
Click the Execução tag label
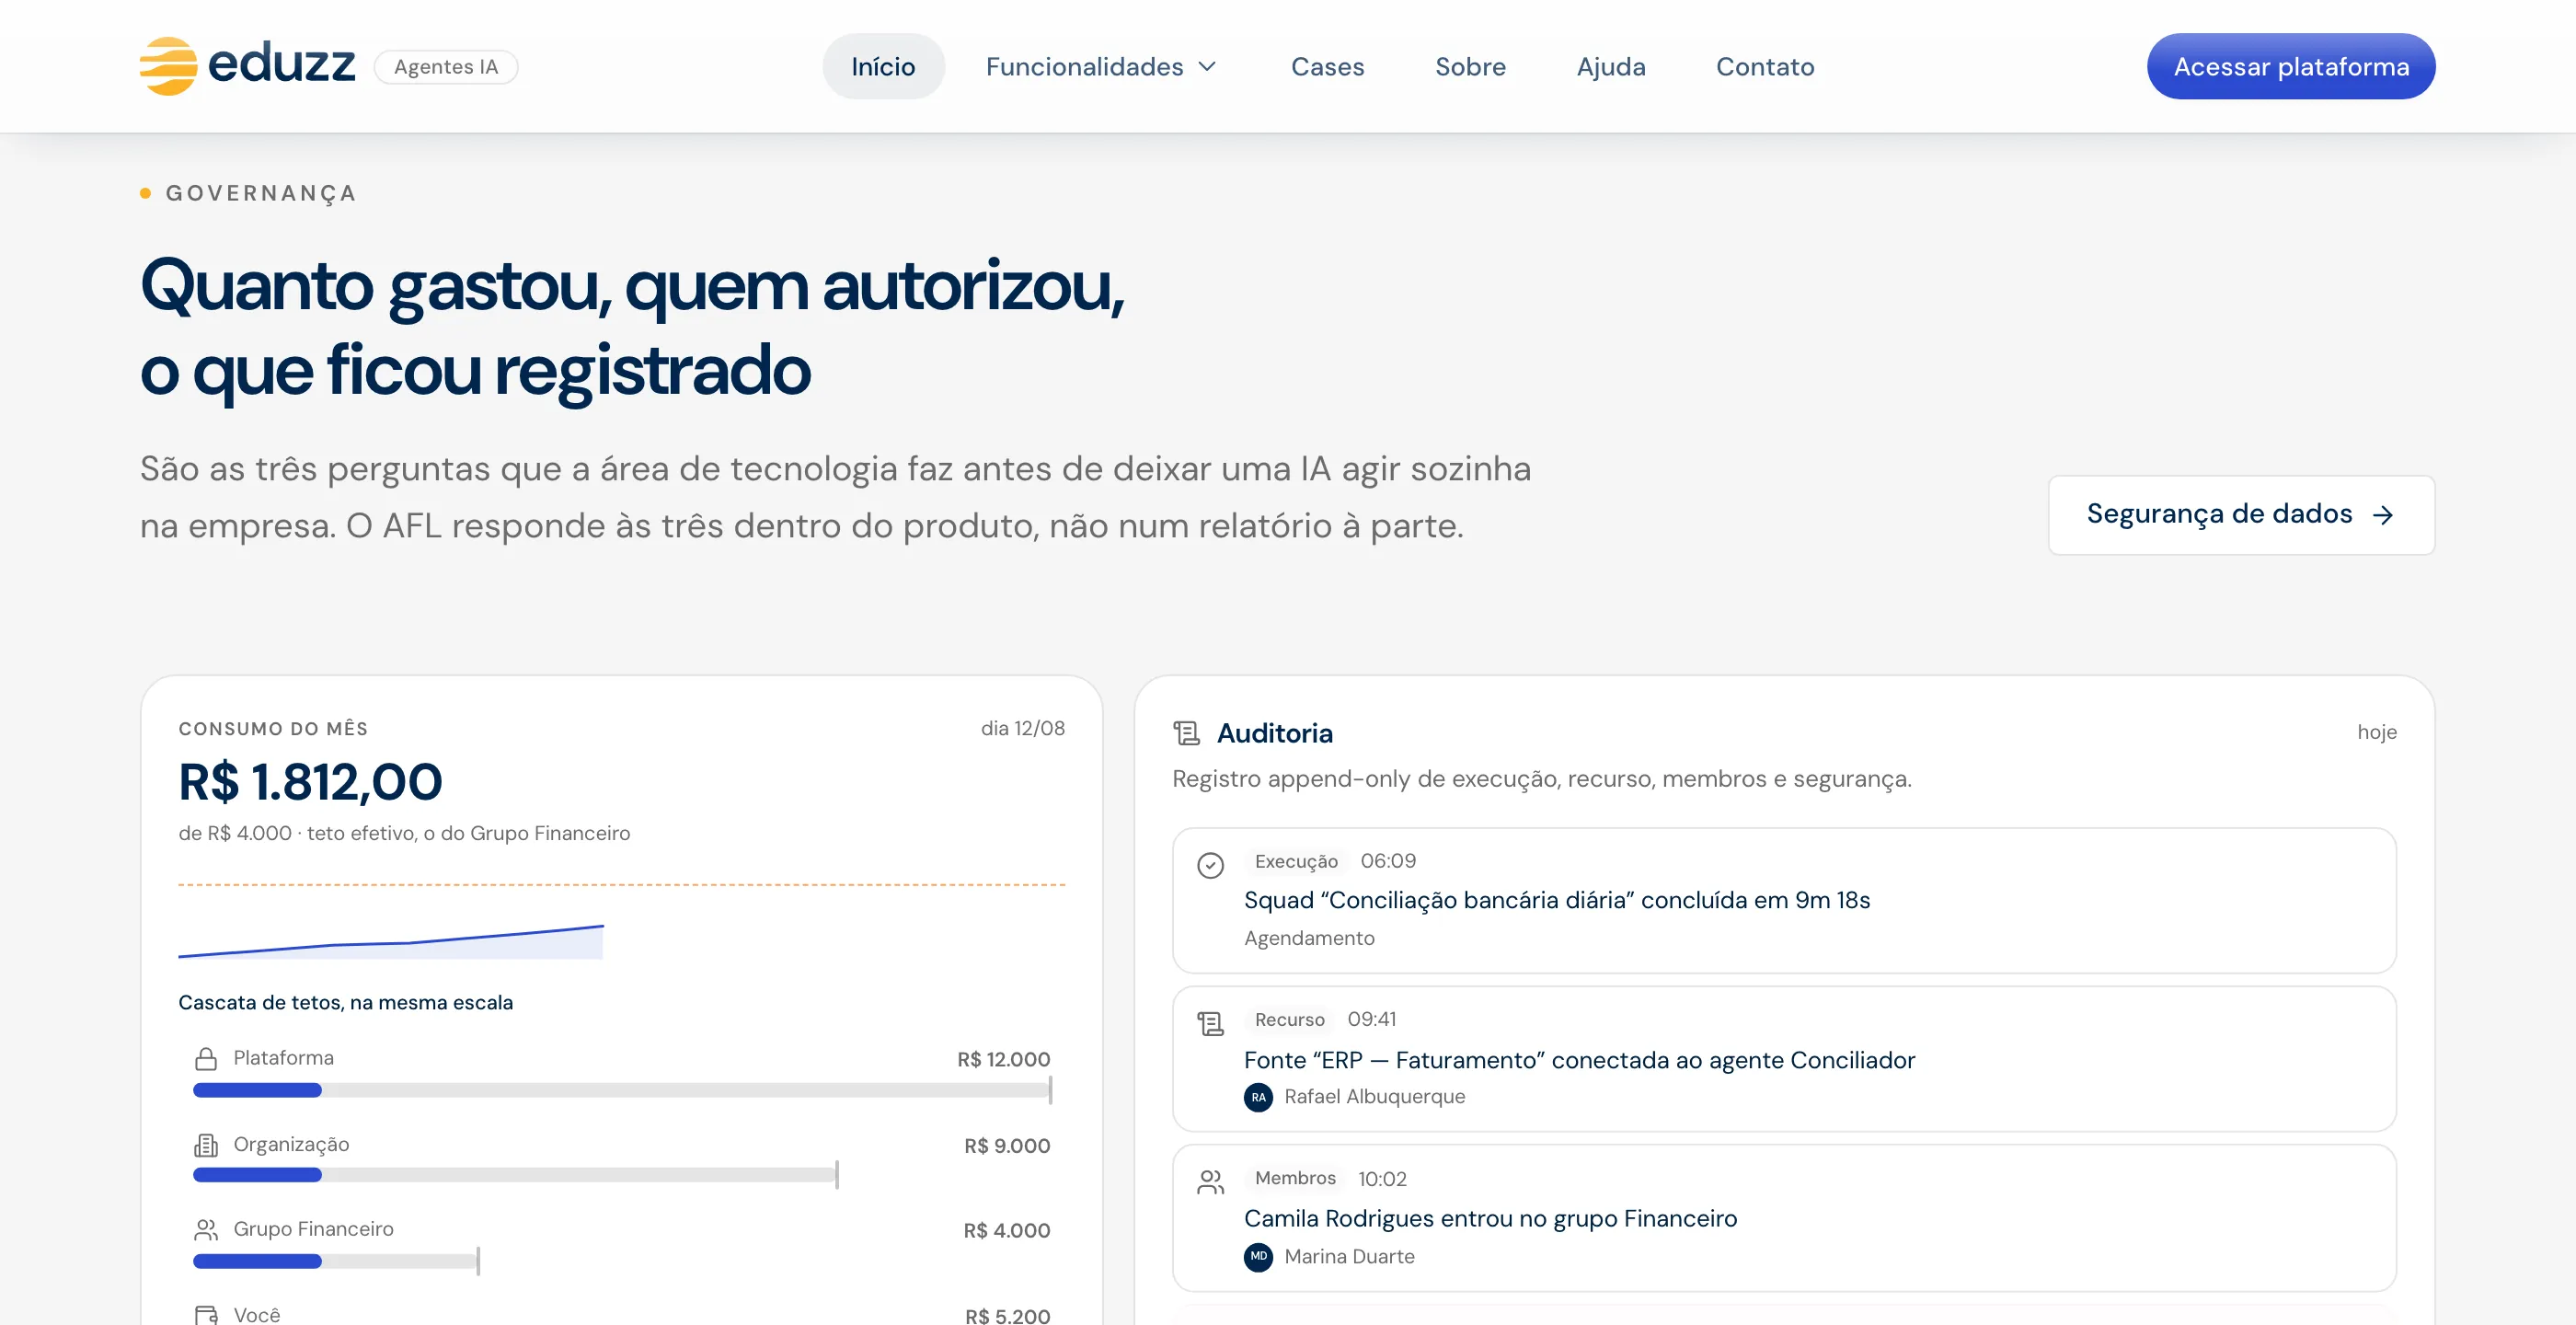click(x=1296, y=861)
